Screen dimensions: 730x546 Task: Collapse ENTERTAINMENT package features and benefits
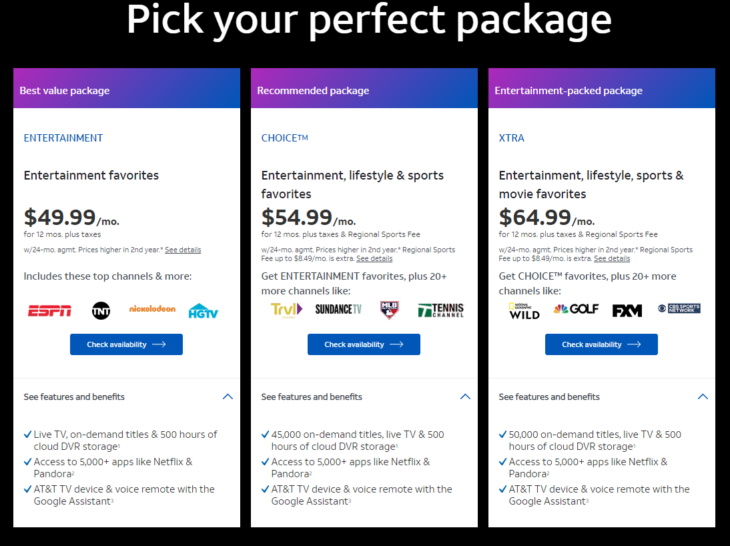coord(228,397)
